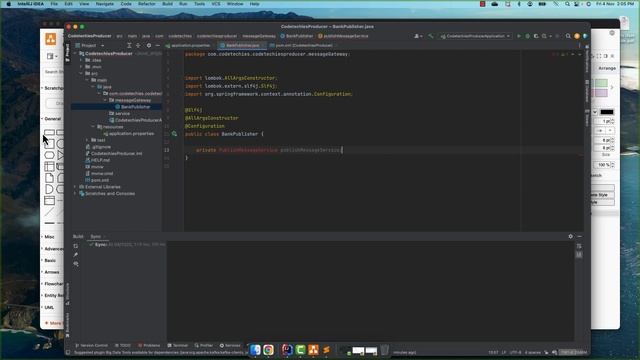The height and width of the screenshot is (360, 640).
Task: Click IntelliJ IDEA icon in the Dock
Action: [287, 350]
